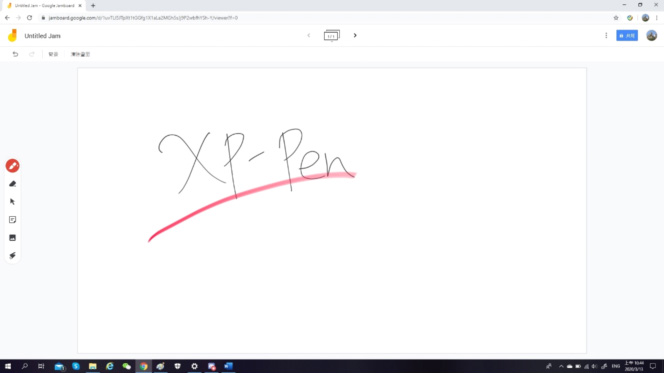Click the blue Share button
The image size is (665, 374).
pos(627,36)
